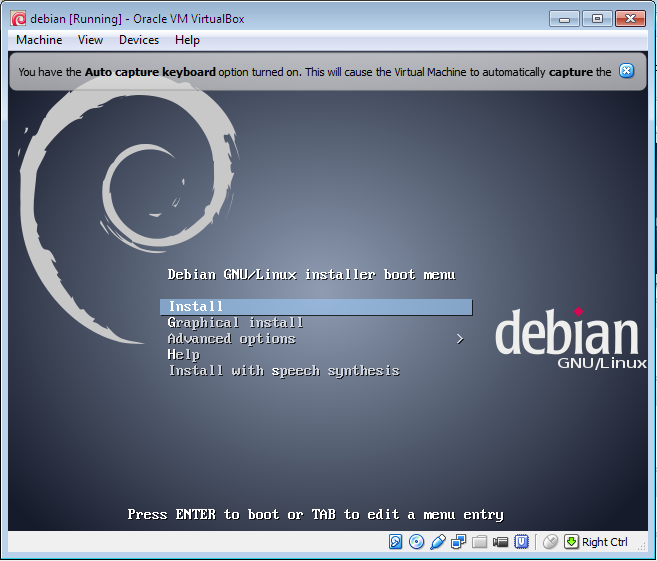Dismiss the Auto capture keyboard notification
Image resolution: width=657 pixels, height=561 pixels.
tap(626, 71)
